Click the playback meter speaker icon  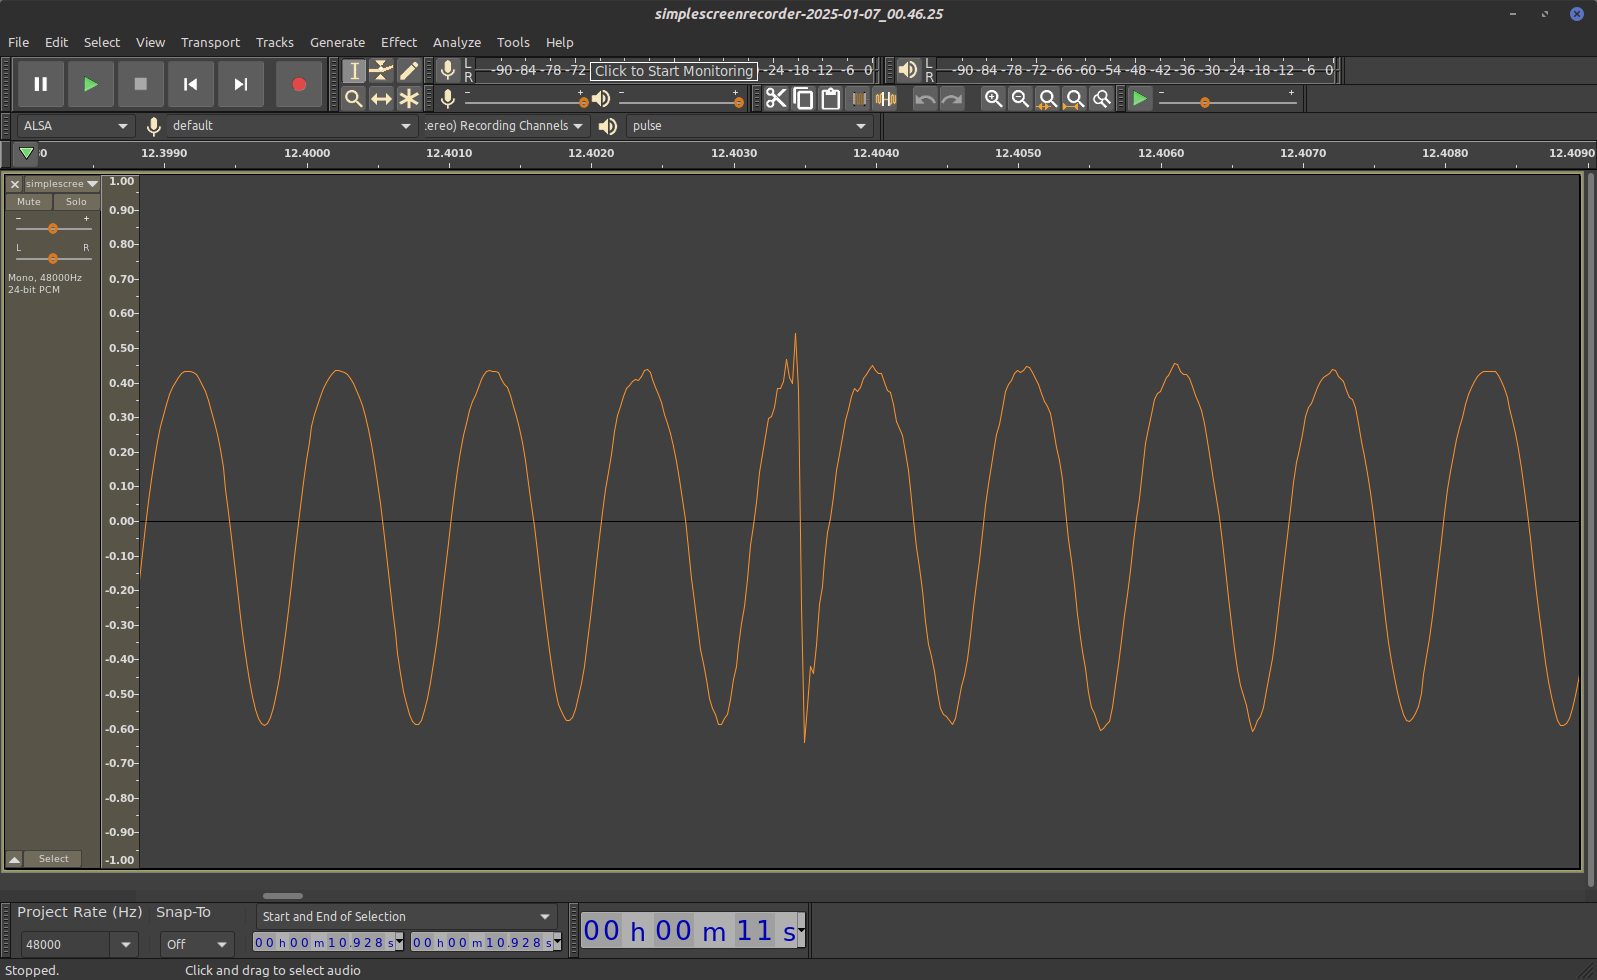pos(908,70)
